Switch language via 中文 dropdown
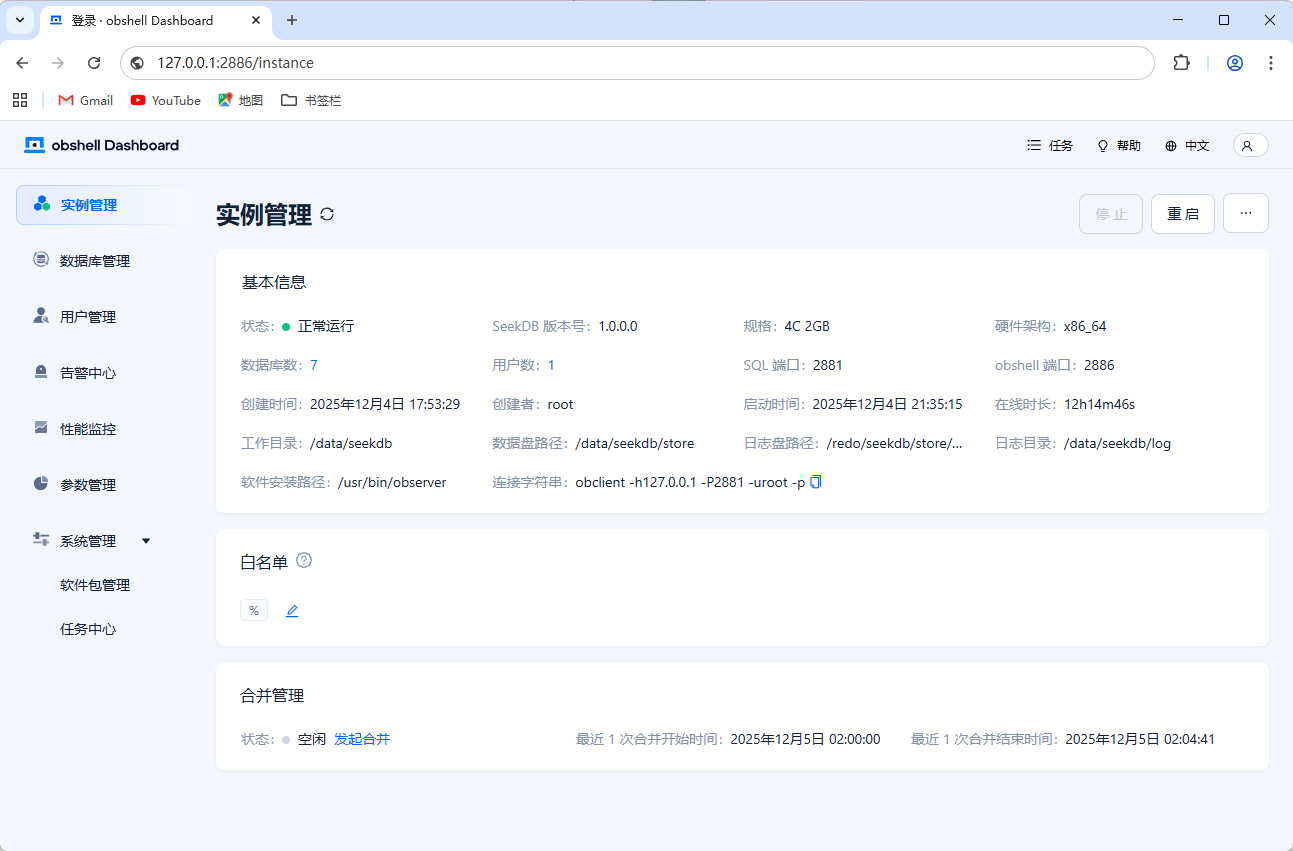Image resolution: width=1293 pixels, height=851 pixels. (x=1187, y=146)
